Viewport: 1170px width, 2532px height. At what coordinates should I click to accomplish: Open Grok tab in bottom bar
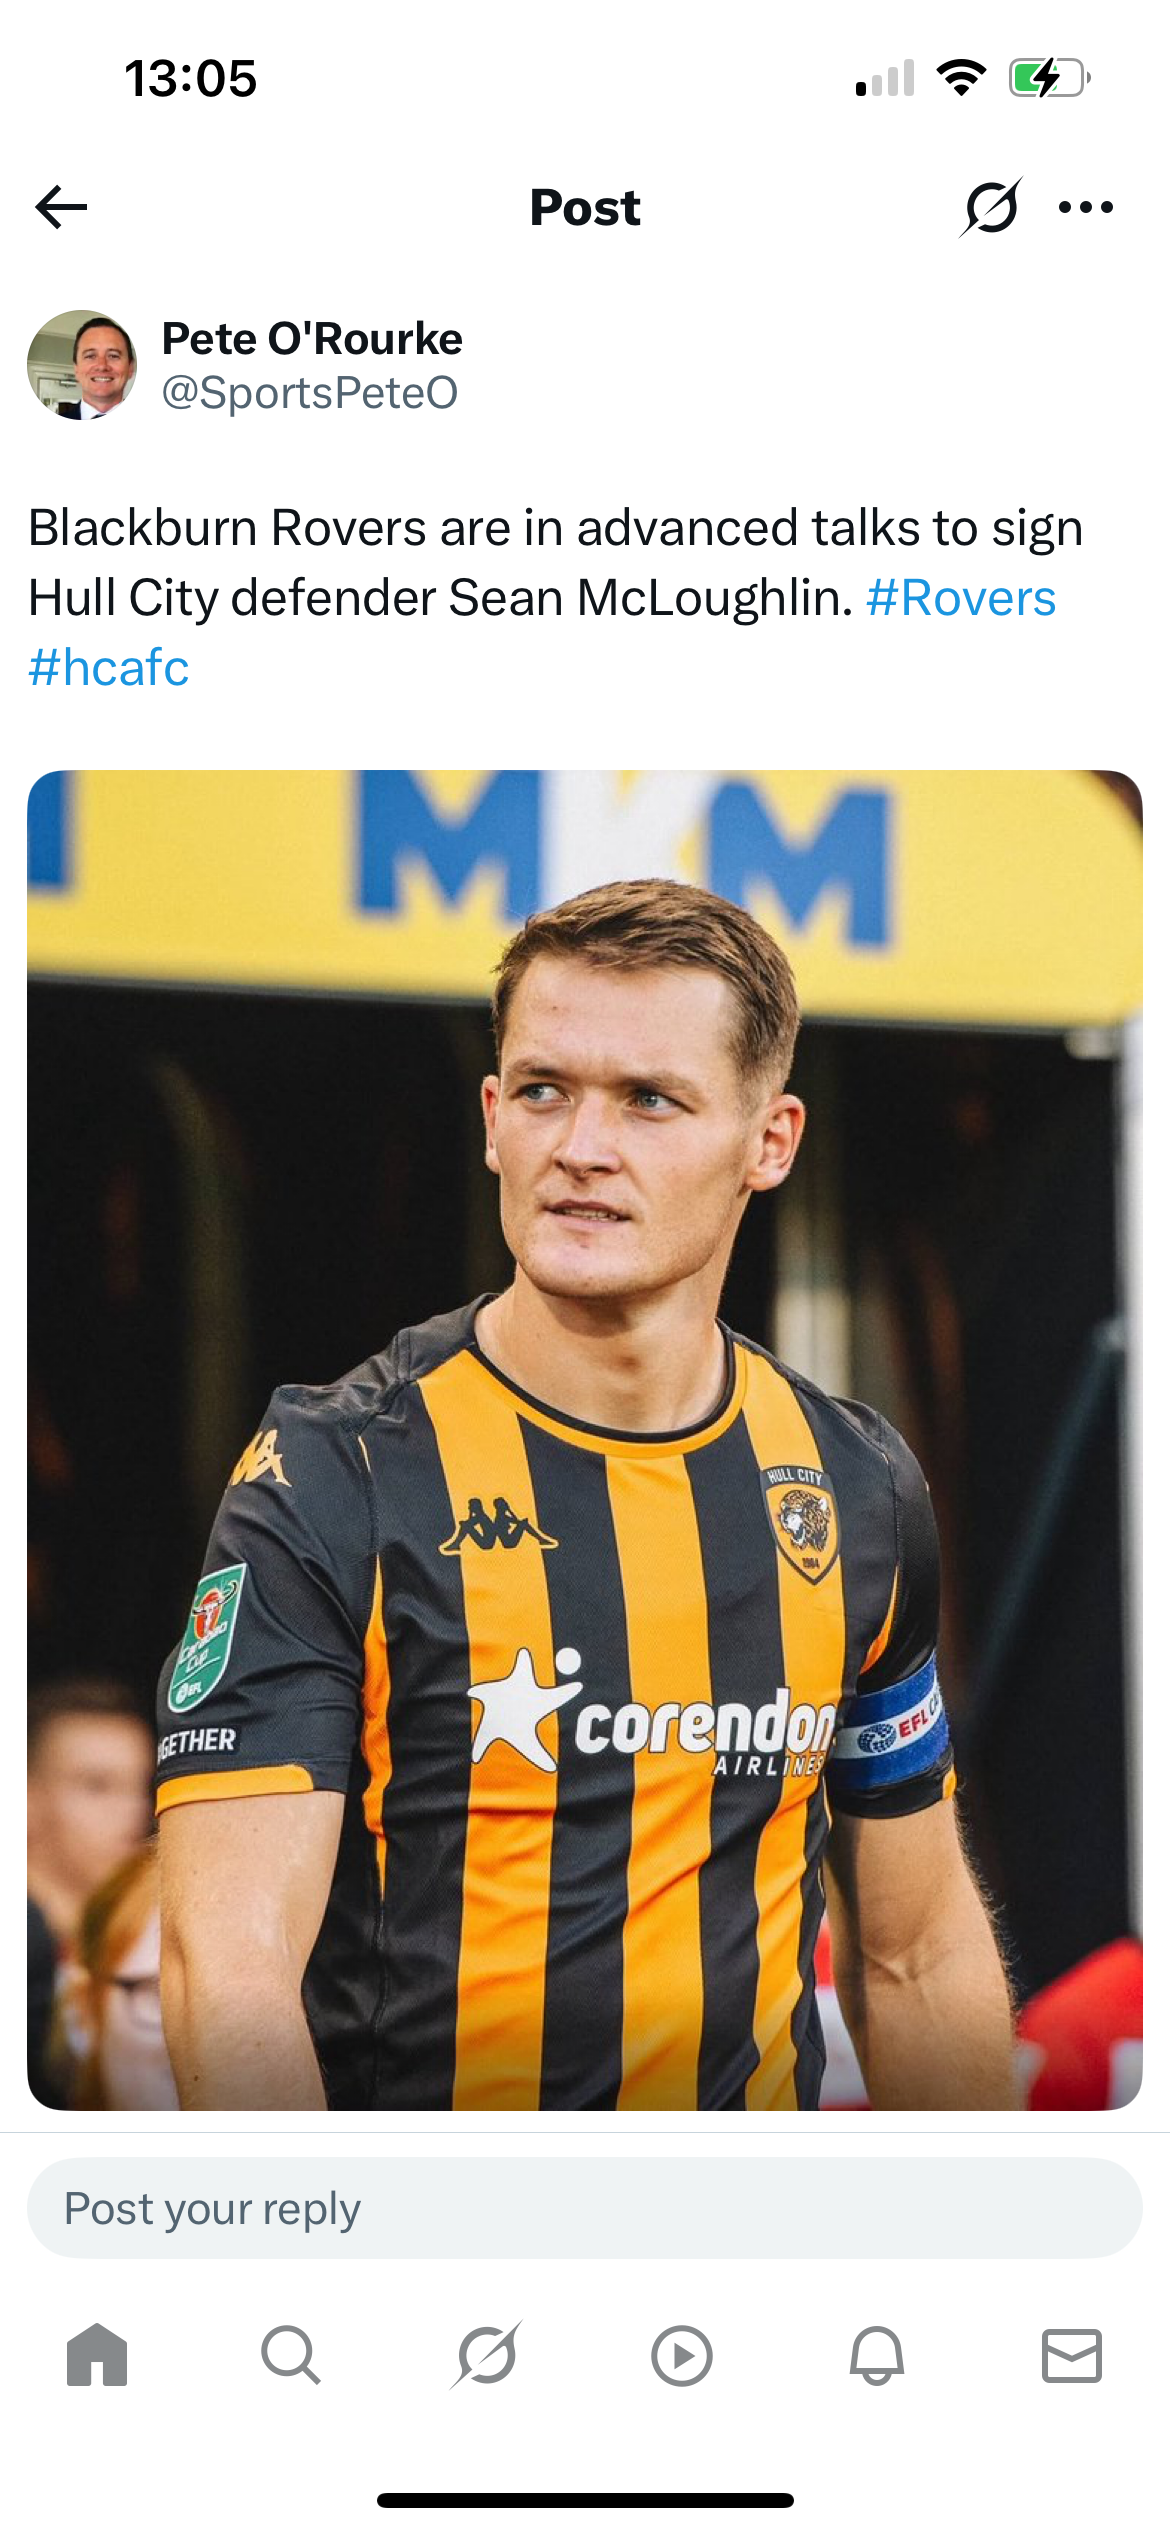tap(486, 2355)
